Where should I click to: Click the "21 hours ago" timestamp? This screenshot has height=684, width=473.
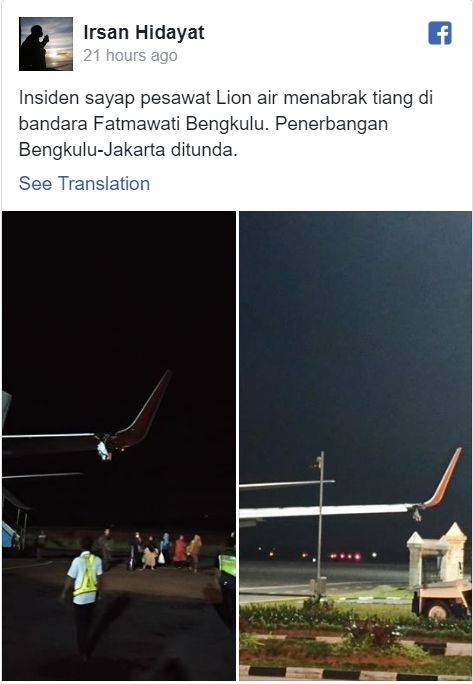pyautogui.click(x=130, y=56)
